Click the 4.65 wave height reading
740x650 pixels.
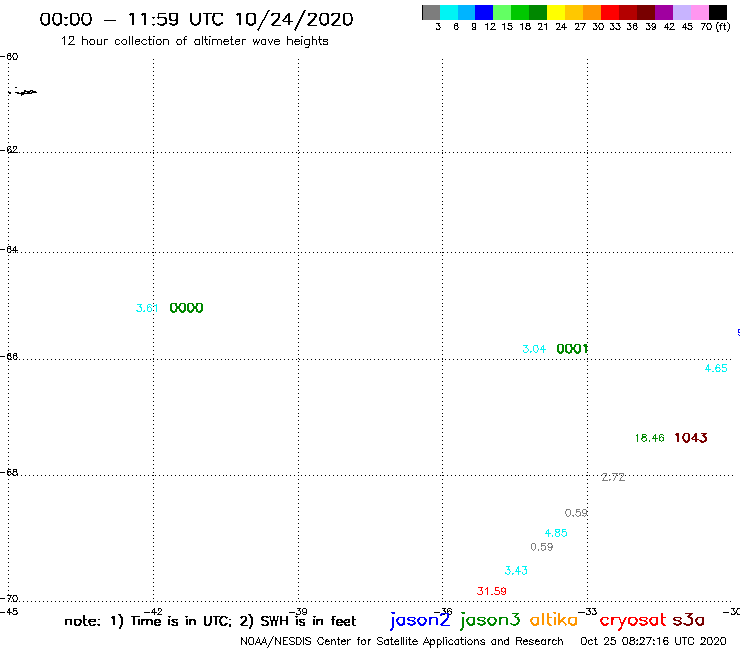tap(716, 368)
